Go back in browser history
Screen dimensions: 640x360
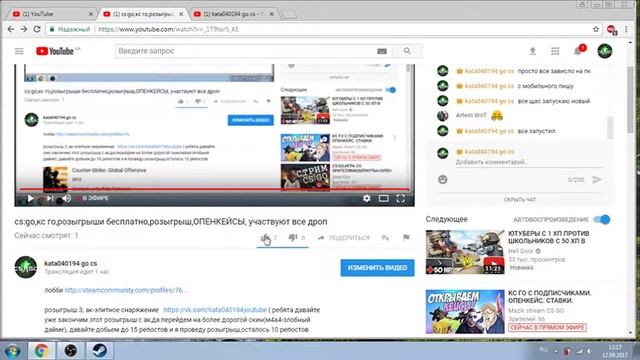11,29
